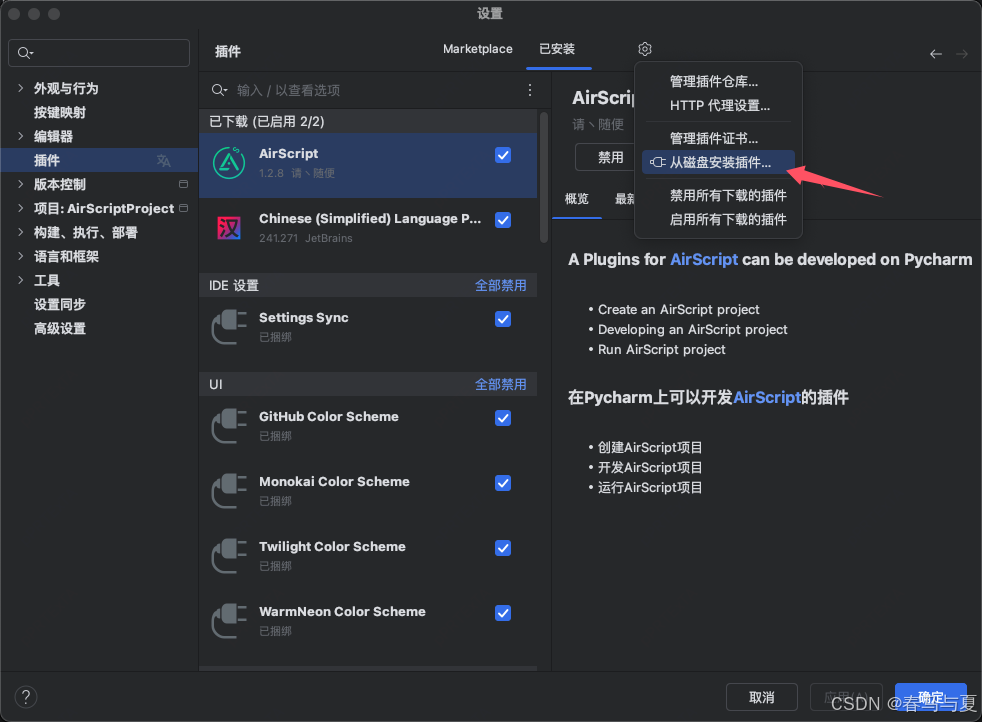This screenshot has width=982, height=722.
Task: Choose 管理插件证书... from the menu
Action: pos(718,138)
